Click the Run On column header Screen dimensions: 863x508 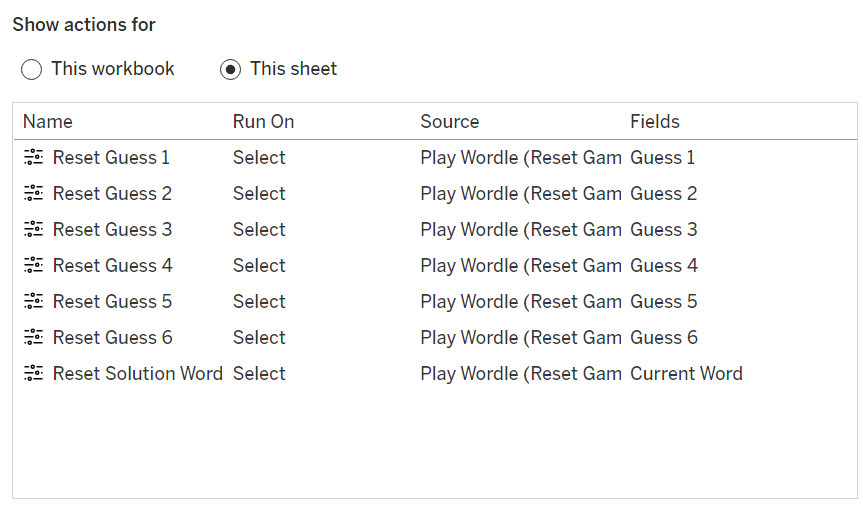click(263, 122)
